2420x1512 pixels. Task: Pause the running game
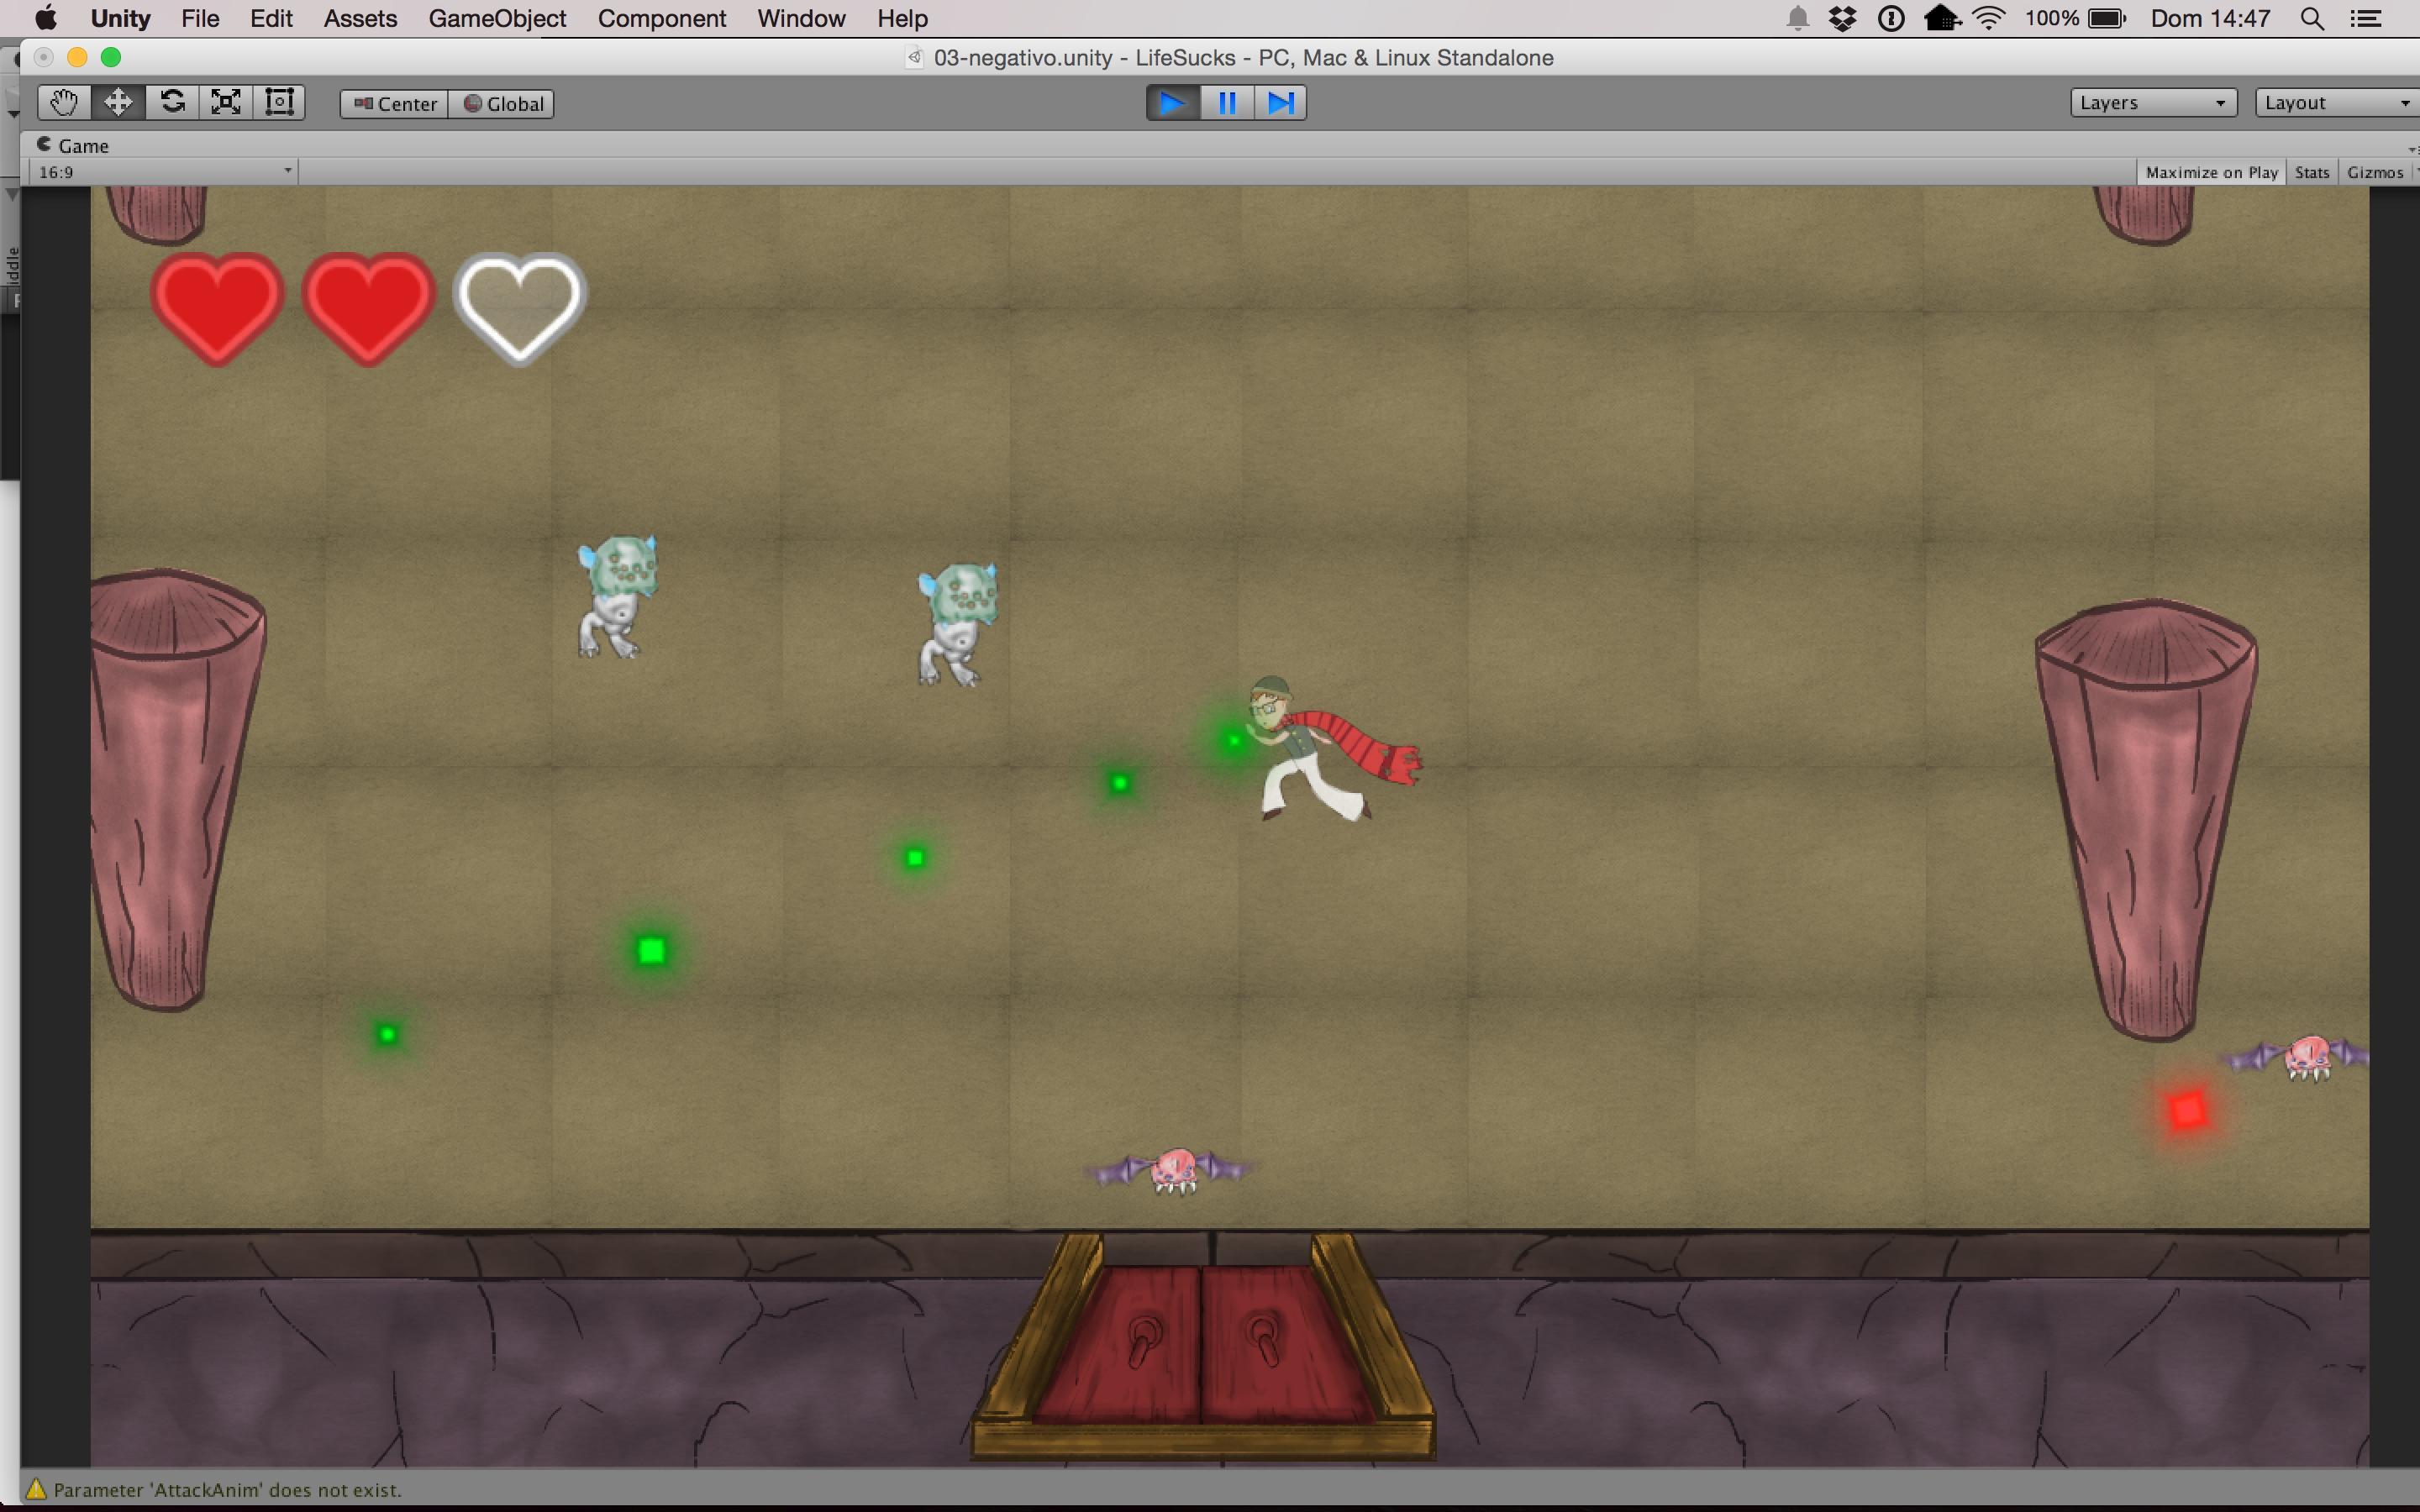(1226, 103)
